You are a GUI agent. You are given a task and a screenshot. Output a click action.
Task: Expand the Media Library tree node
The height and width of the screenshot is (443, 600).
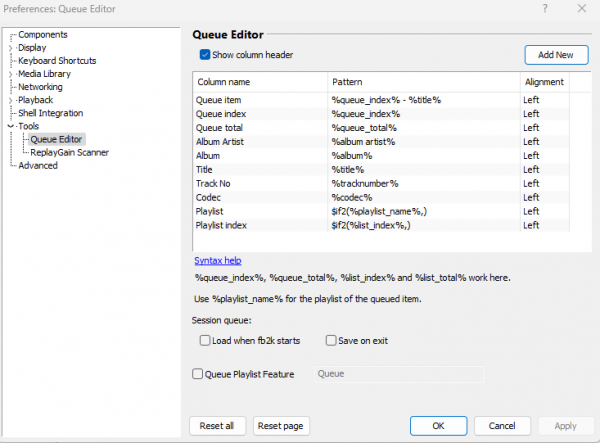click(x=10, y=74)
